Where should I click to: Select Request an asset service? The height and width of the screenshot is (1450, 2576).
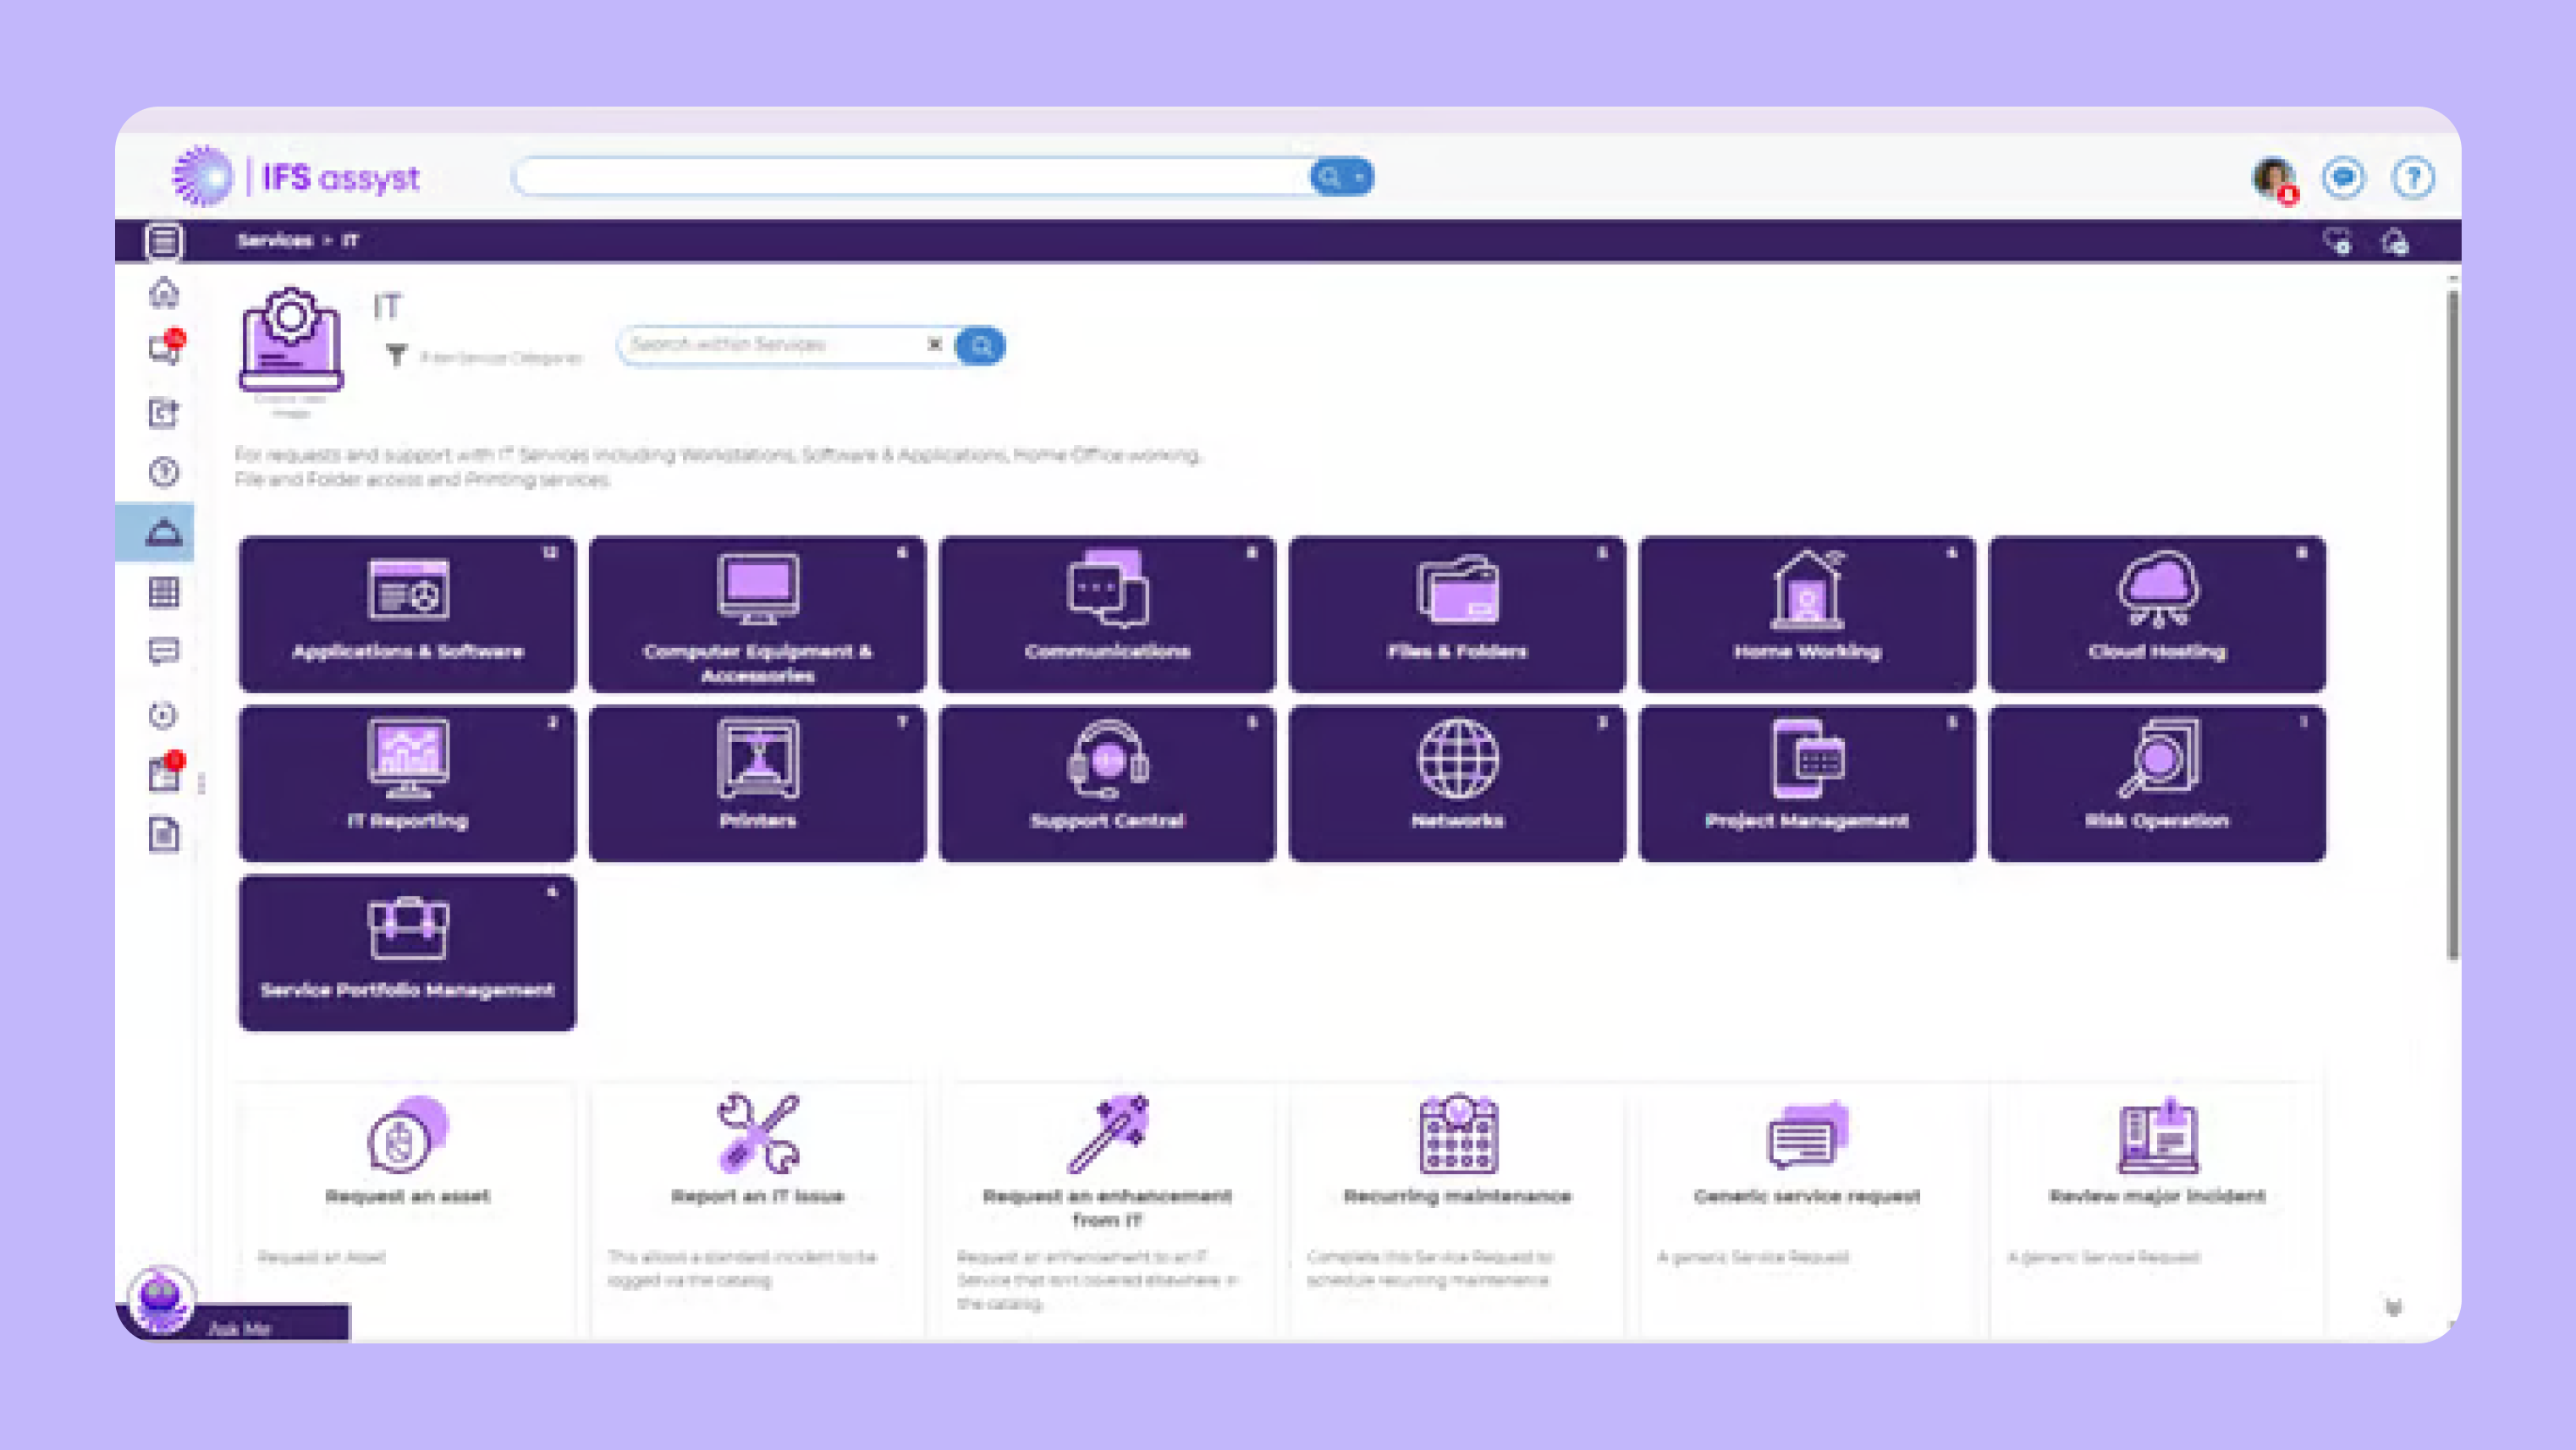point(407,1209)
